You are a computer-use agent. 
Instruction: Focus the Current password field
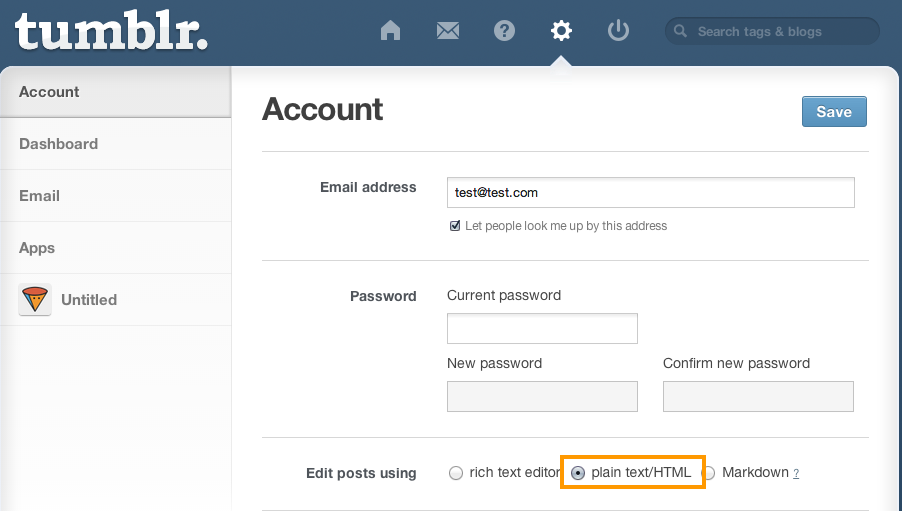point(542,329)
